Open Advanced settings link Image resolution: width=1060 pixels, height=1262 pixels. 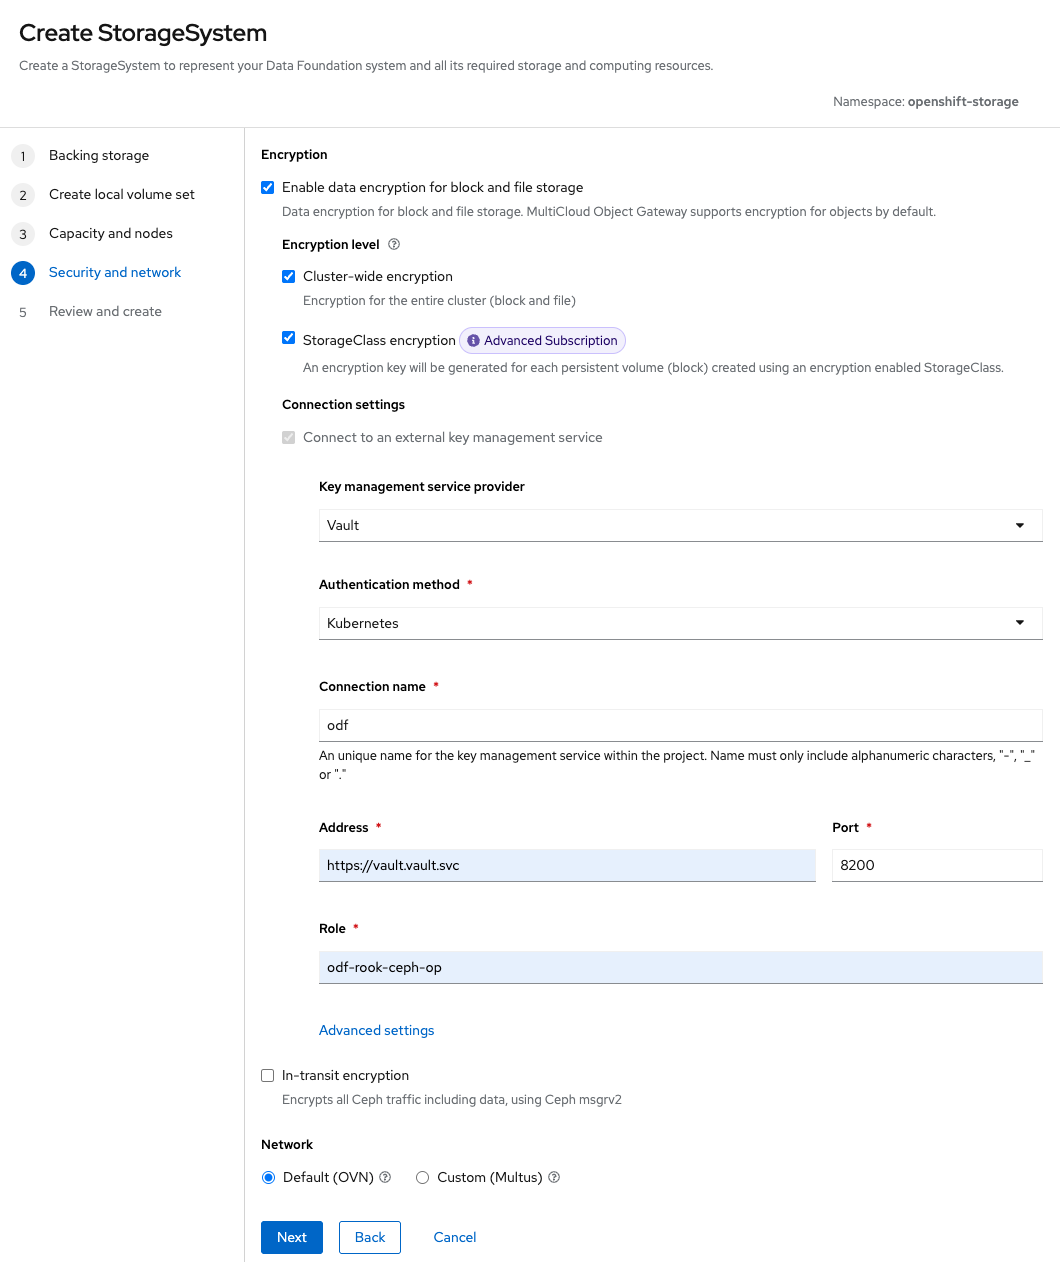tap(376, 1030)
